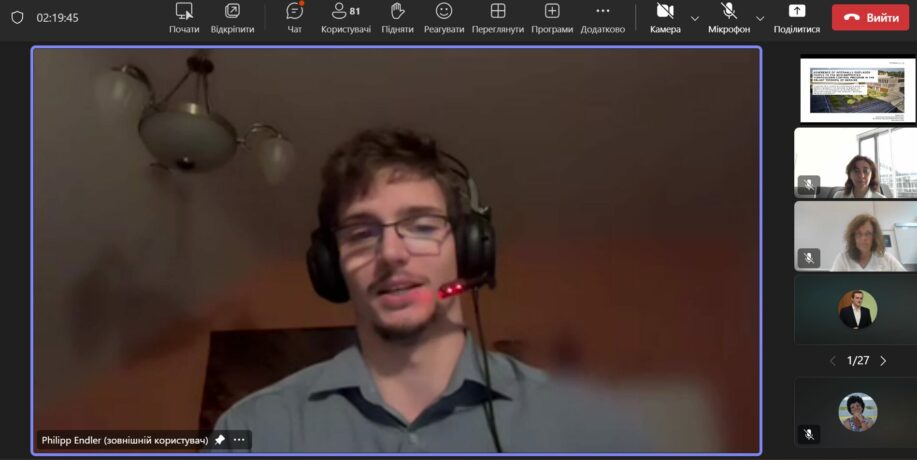Expand camera options dropdown arrow

click(x=695, y=18)
